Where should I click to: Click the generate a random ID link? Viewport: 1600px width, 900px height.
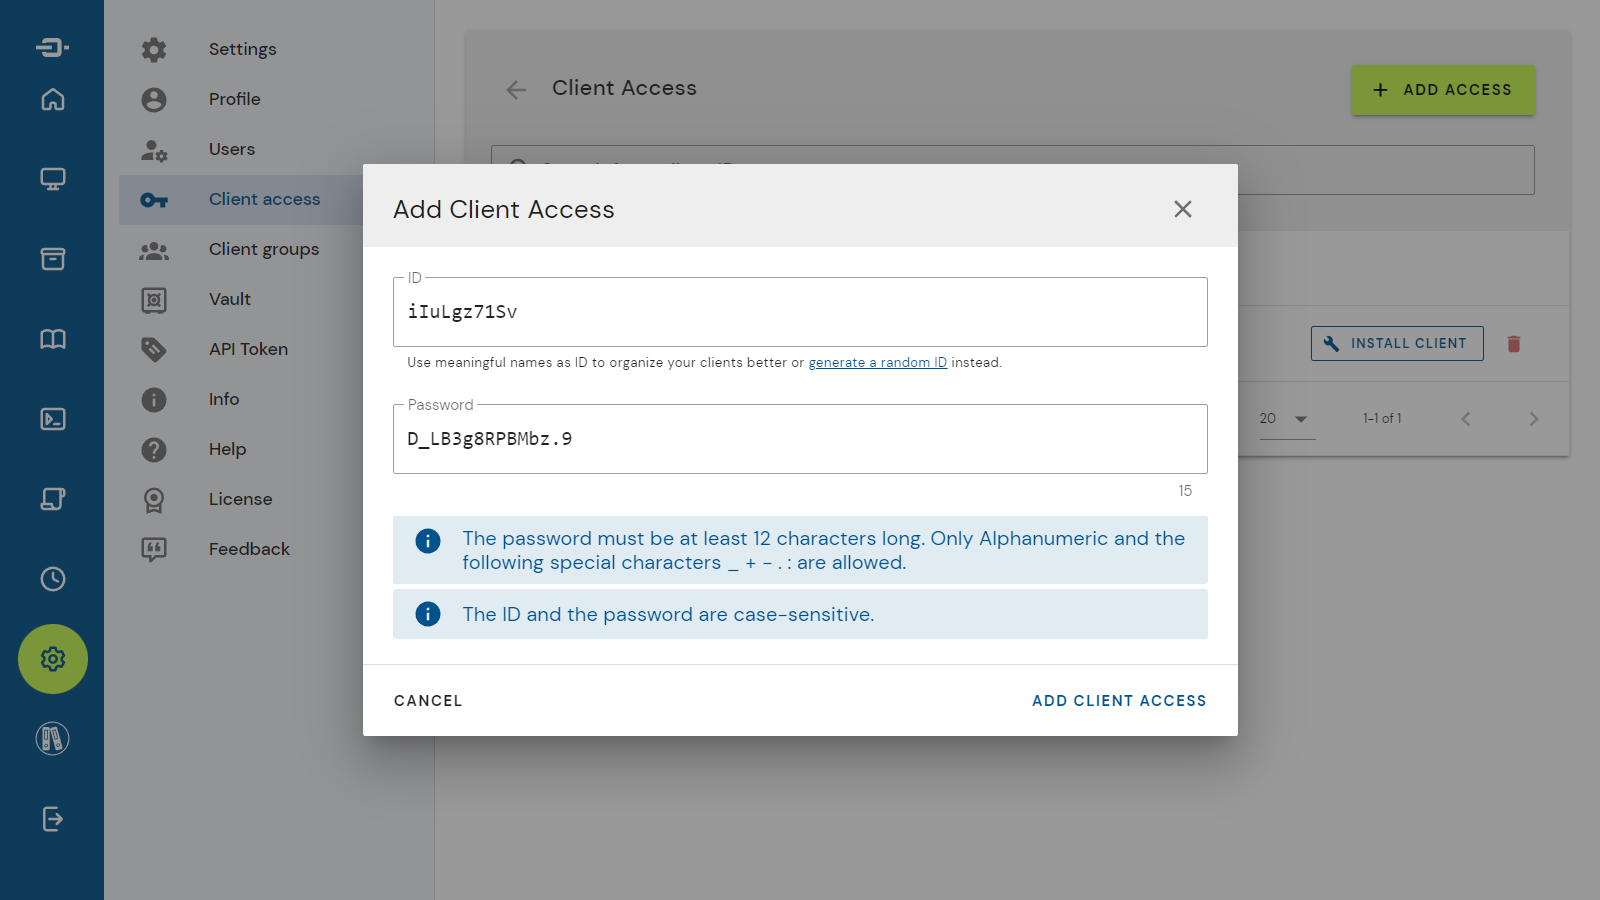[877, 363]
